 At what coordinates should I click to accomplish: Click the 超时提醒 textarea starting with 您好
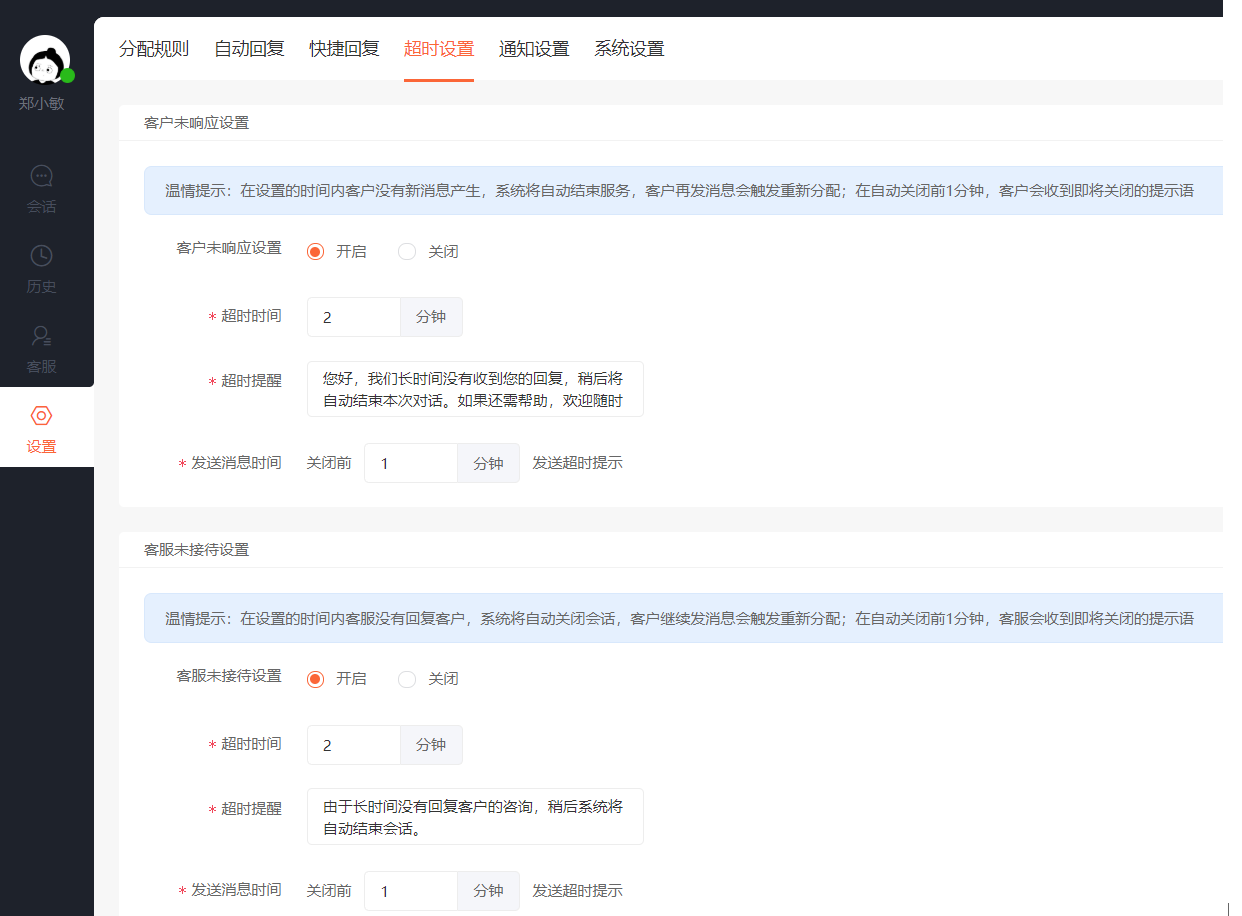point(475,389)
